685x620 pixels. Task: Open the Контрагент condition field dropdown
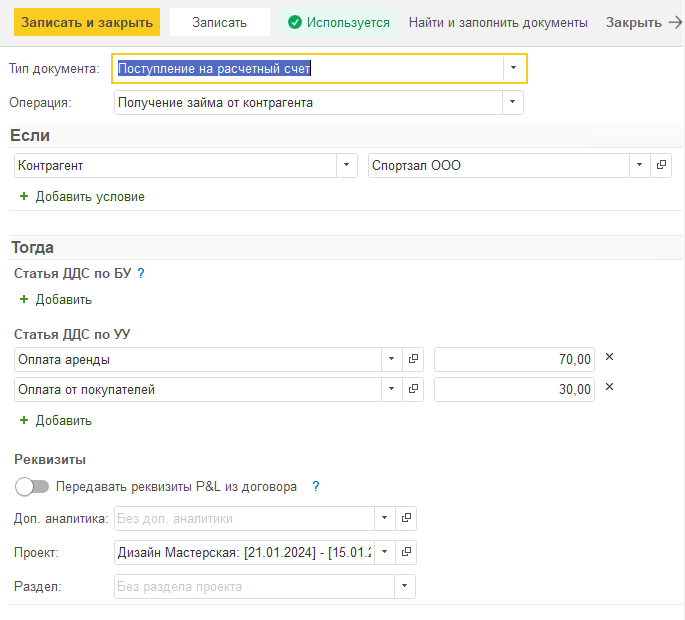346,165
